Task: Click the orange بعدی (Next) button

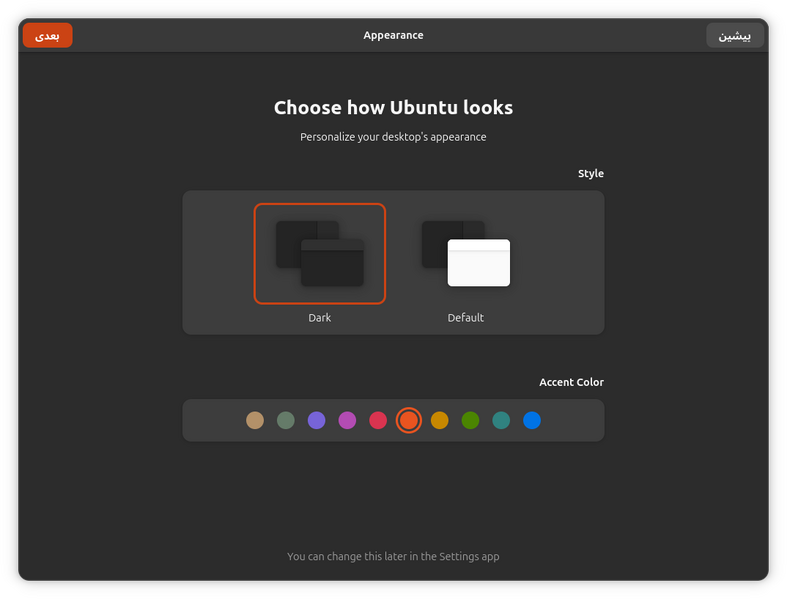Action: pyautogui.click(x=48, y=36)
